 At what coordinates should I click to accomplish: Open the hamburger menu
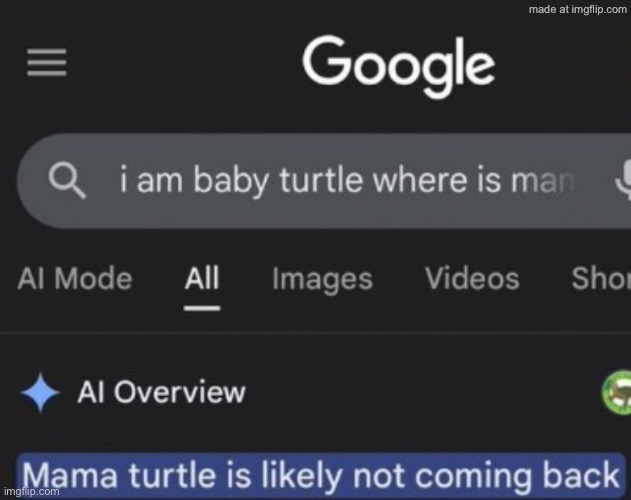[x=46, y=65]
